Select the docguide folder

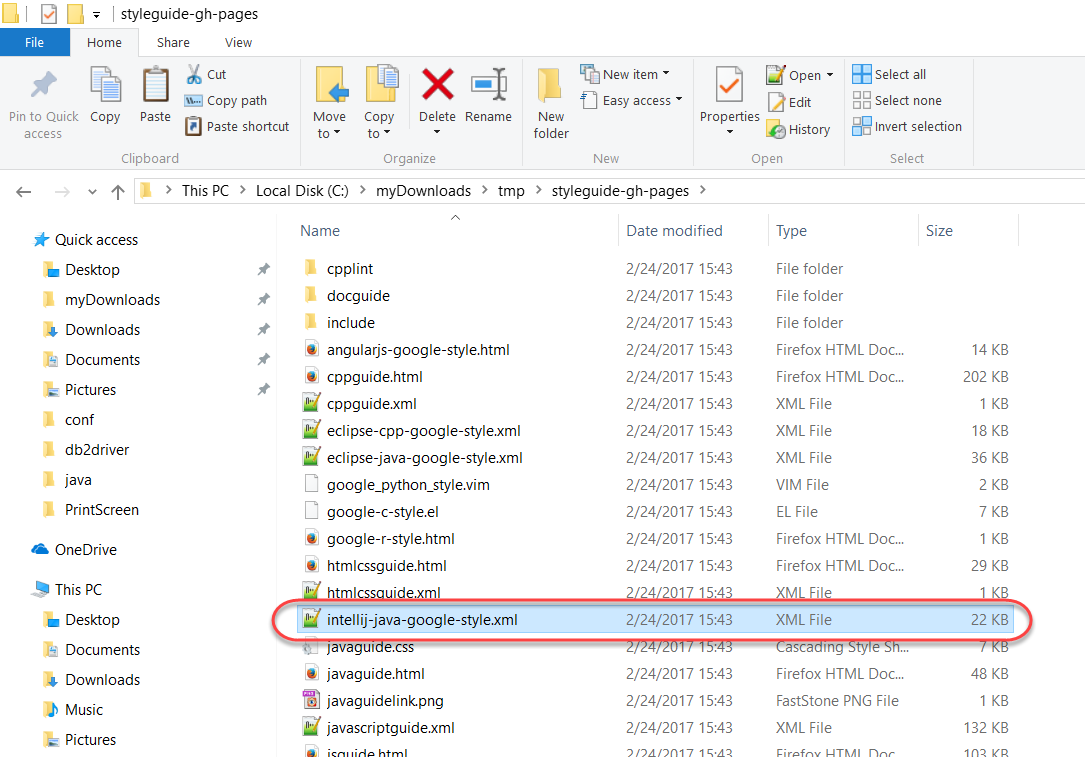click(x=358, y=295)
